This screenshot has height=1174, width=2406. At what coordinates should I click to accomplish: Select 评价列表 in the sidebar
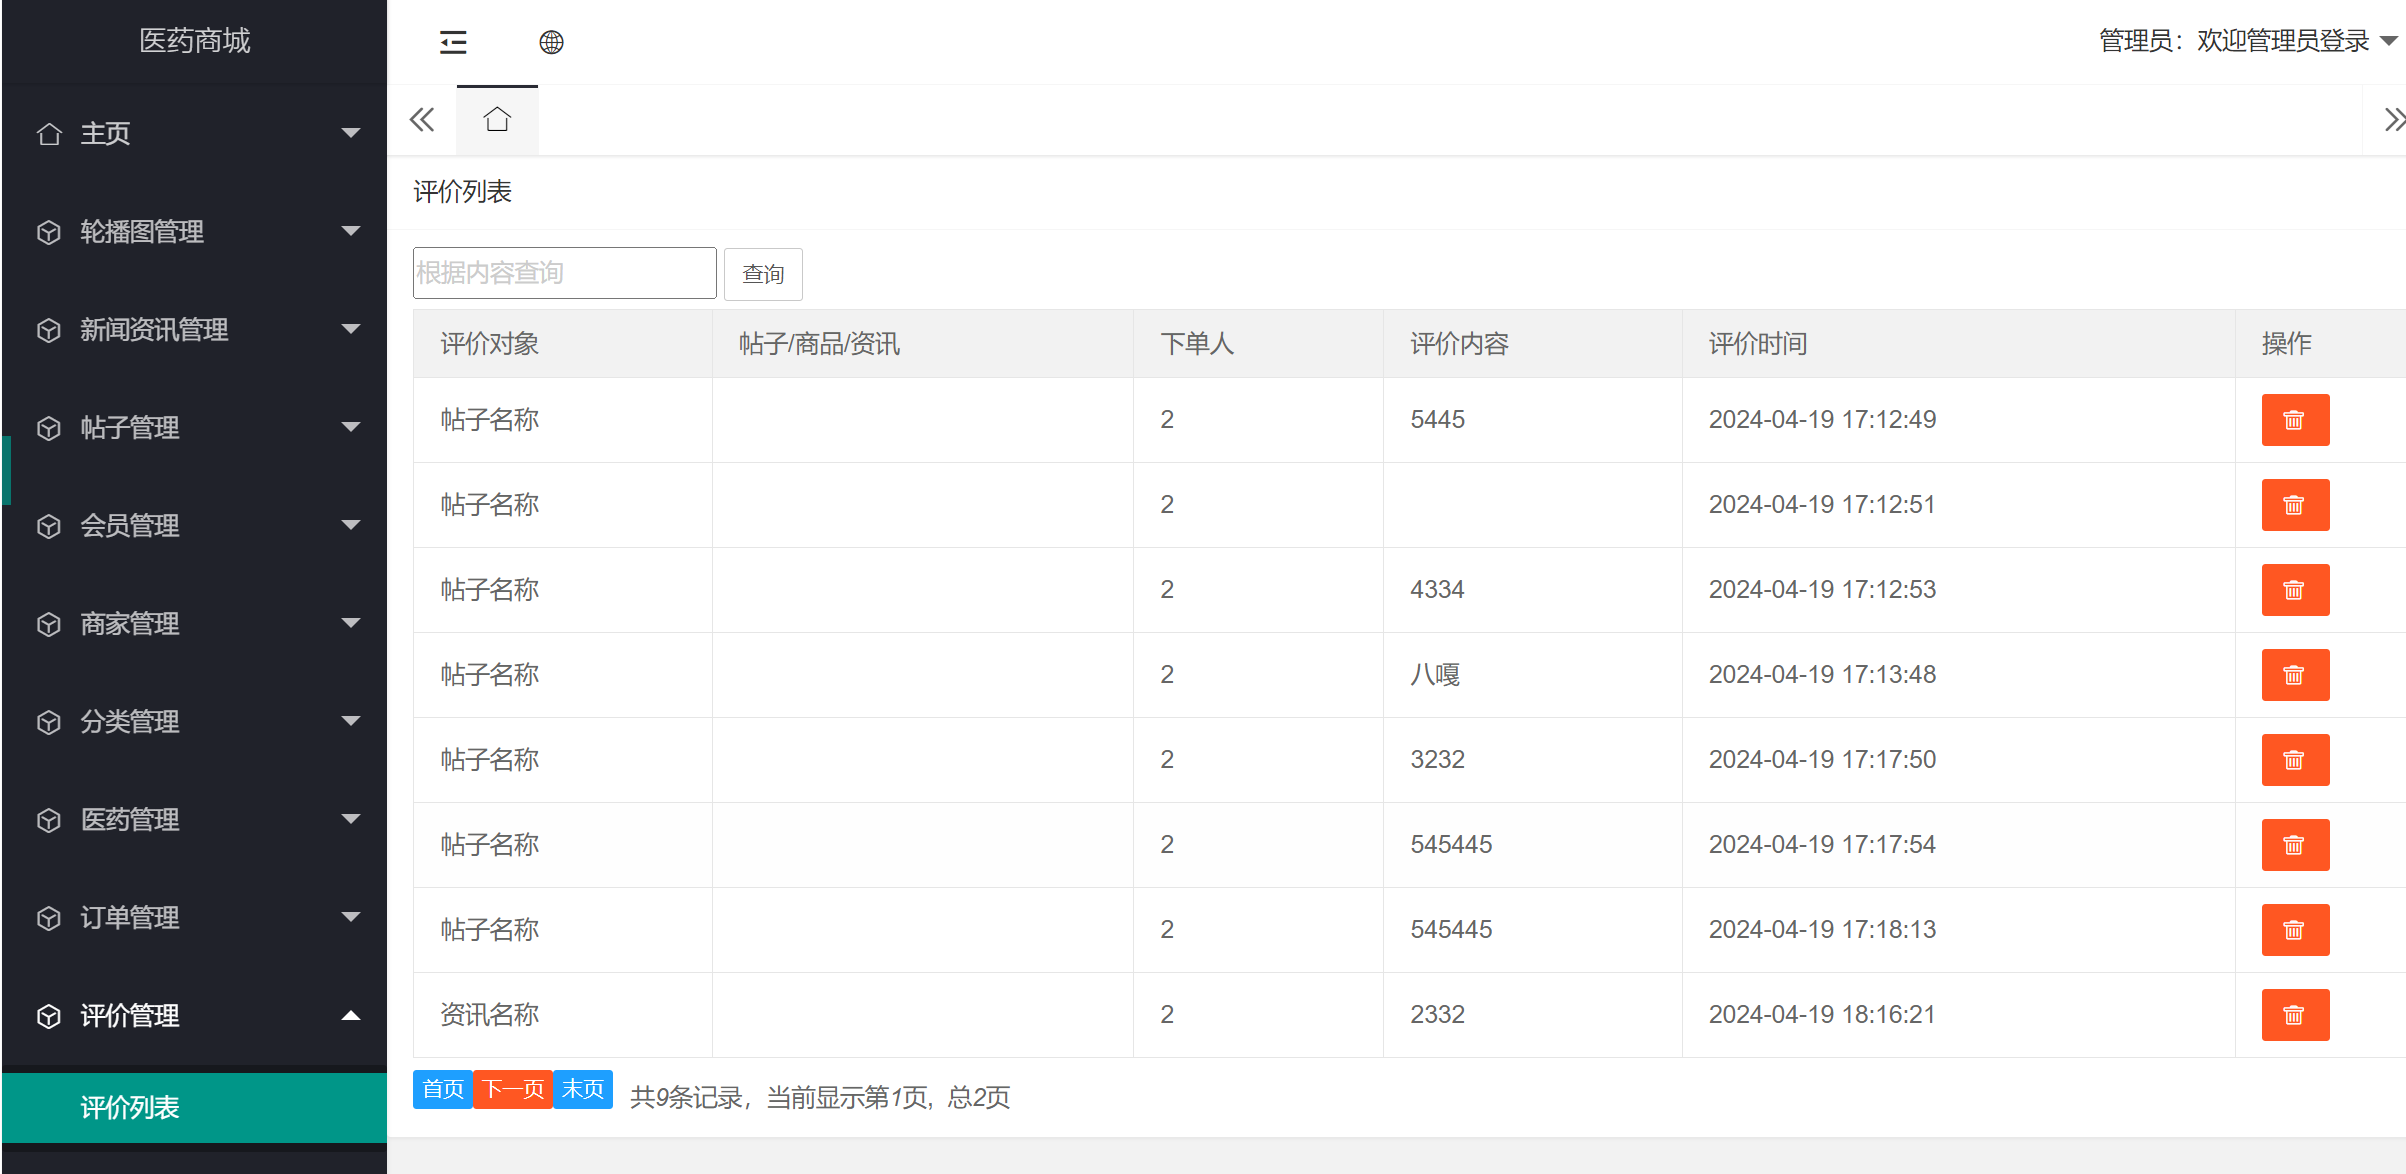click(130, 1108)
